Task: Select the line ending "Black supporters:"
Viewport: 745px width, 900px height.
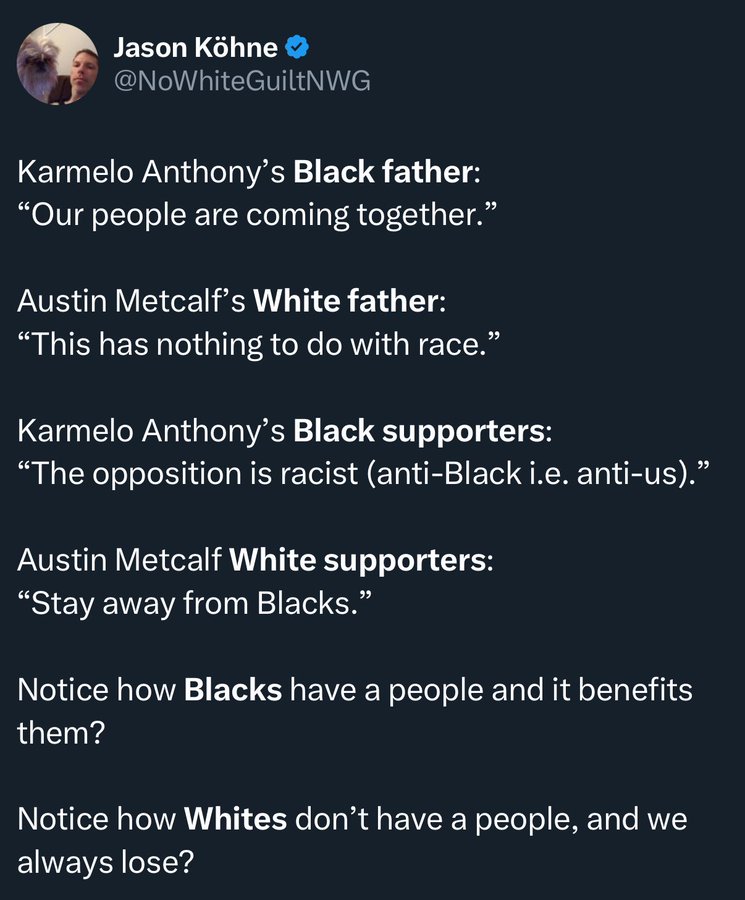Action: pos(285,430)
